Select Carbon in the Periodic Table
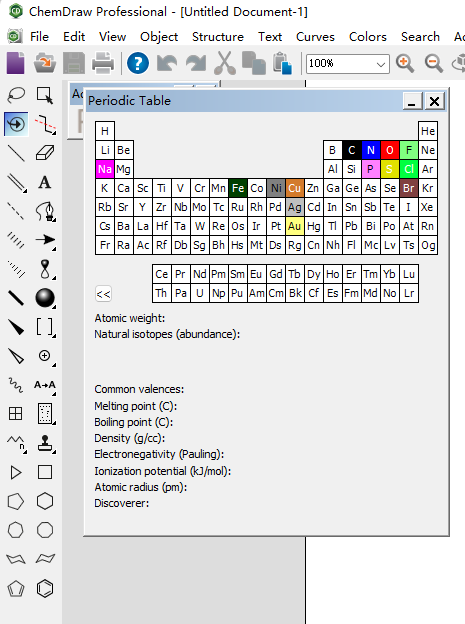This screenshot has height=624, width=465. click(x=352, y=150)
